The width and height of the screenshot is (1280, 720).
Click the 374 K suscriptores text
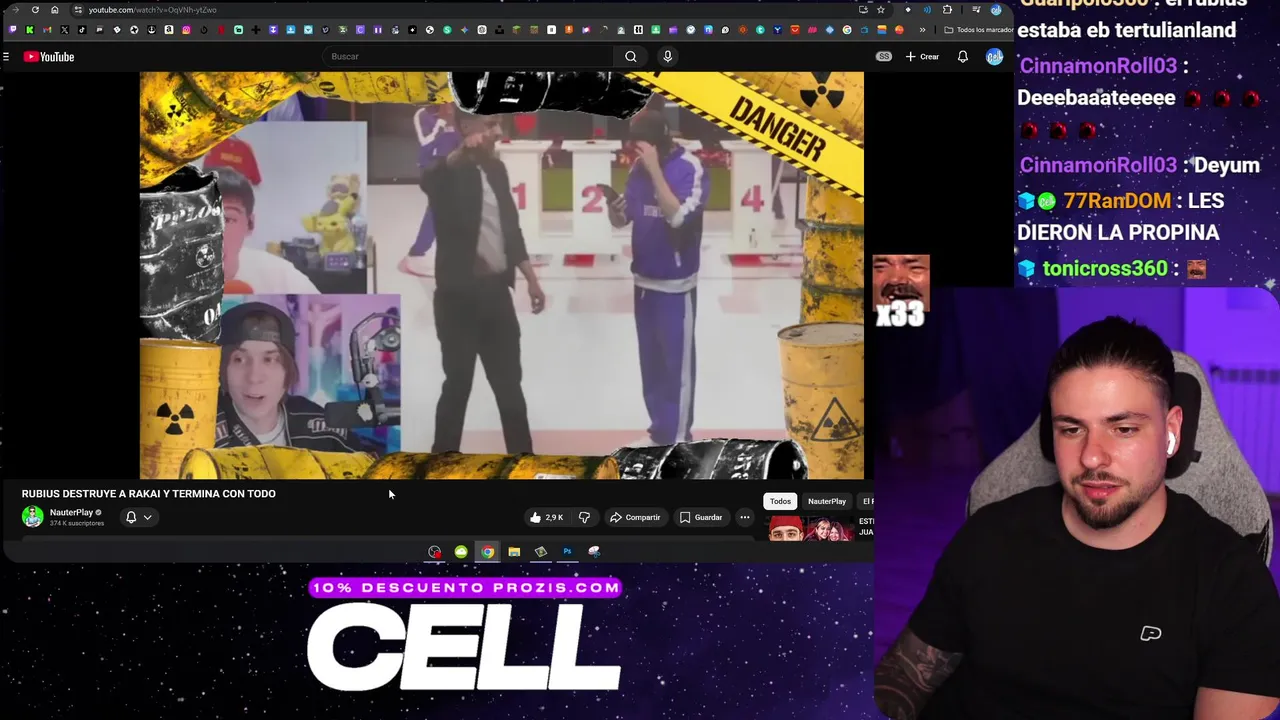[x=77, y=523]
